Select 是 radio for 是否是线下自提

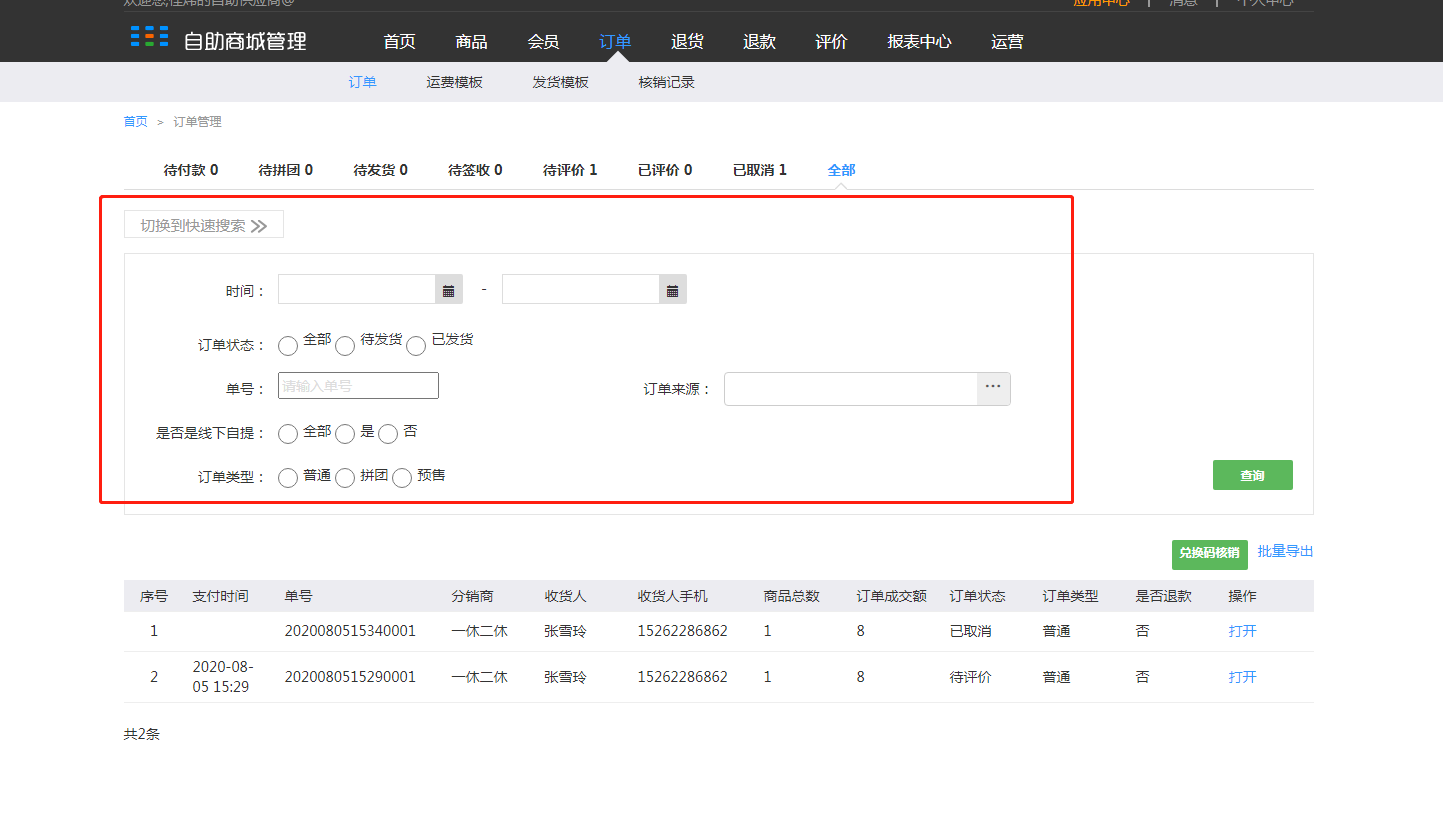pyautogui.click(x=345, y=434)
